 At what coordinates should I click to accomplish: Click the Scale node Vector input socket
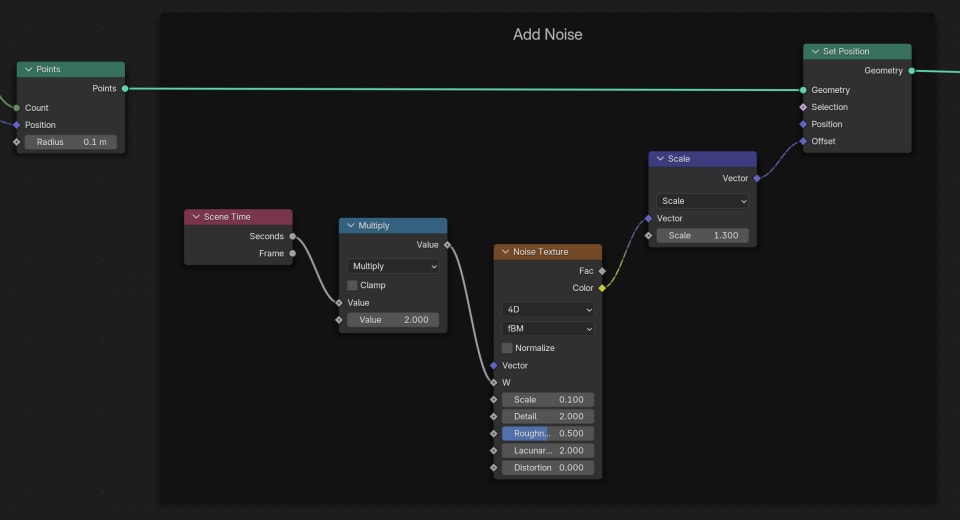click(649, 219)
